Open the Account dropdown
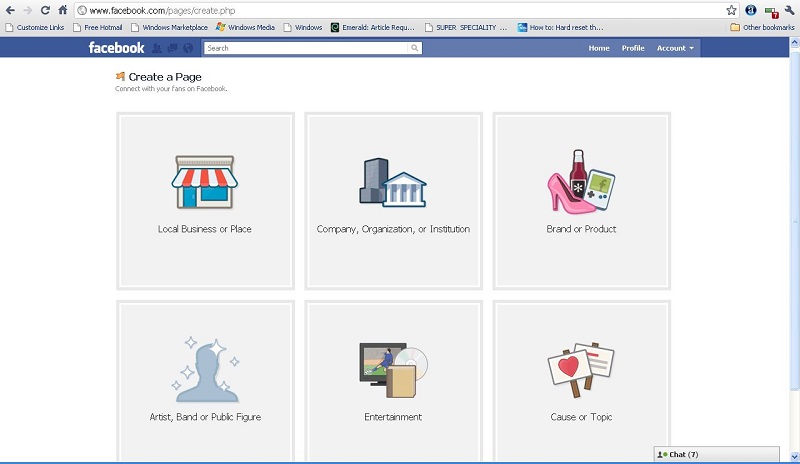The height and width of the screenshot is (464, 800). (x=675, y=48)
